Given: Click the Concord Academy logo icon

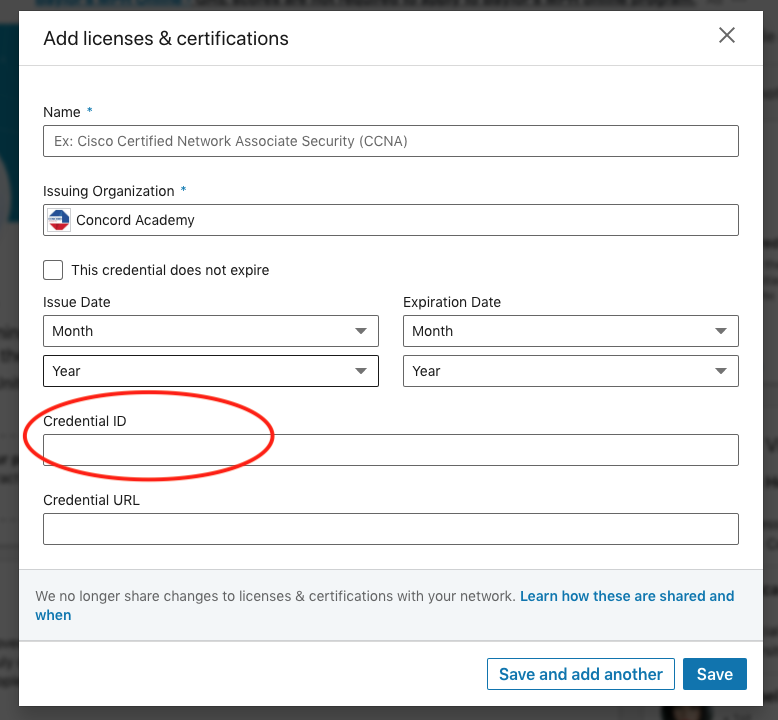Looking at the screenshot, I should coord(59,220).
